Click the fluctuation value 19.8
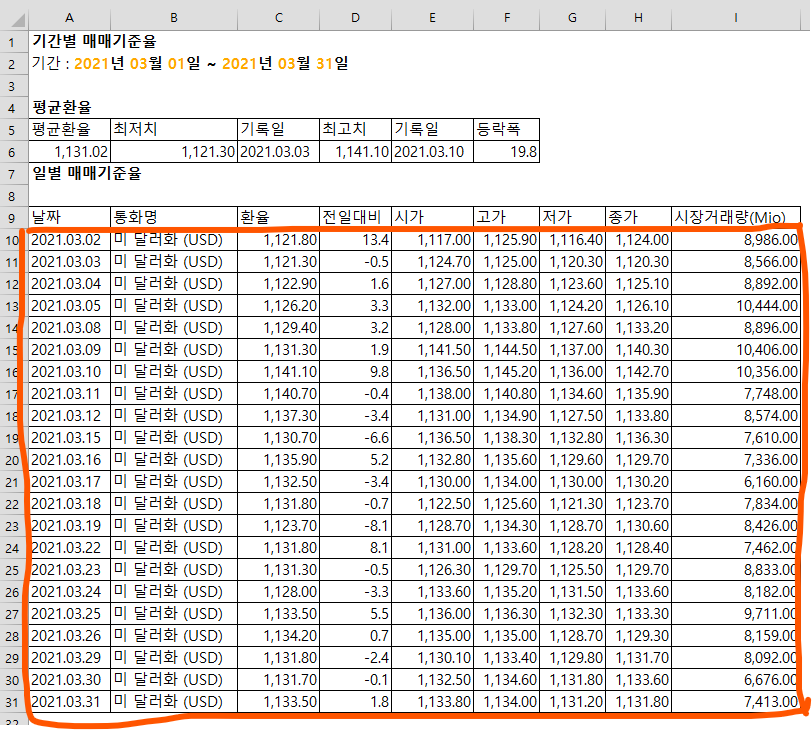This screenshot has height=731, width=812. [x=506, y=152]
